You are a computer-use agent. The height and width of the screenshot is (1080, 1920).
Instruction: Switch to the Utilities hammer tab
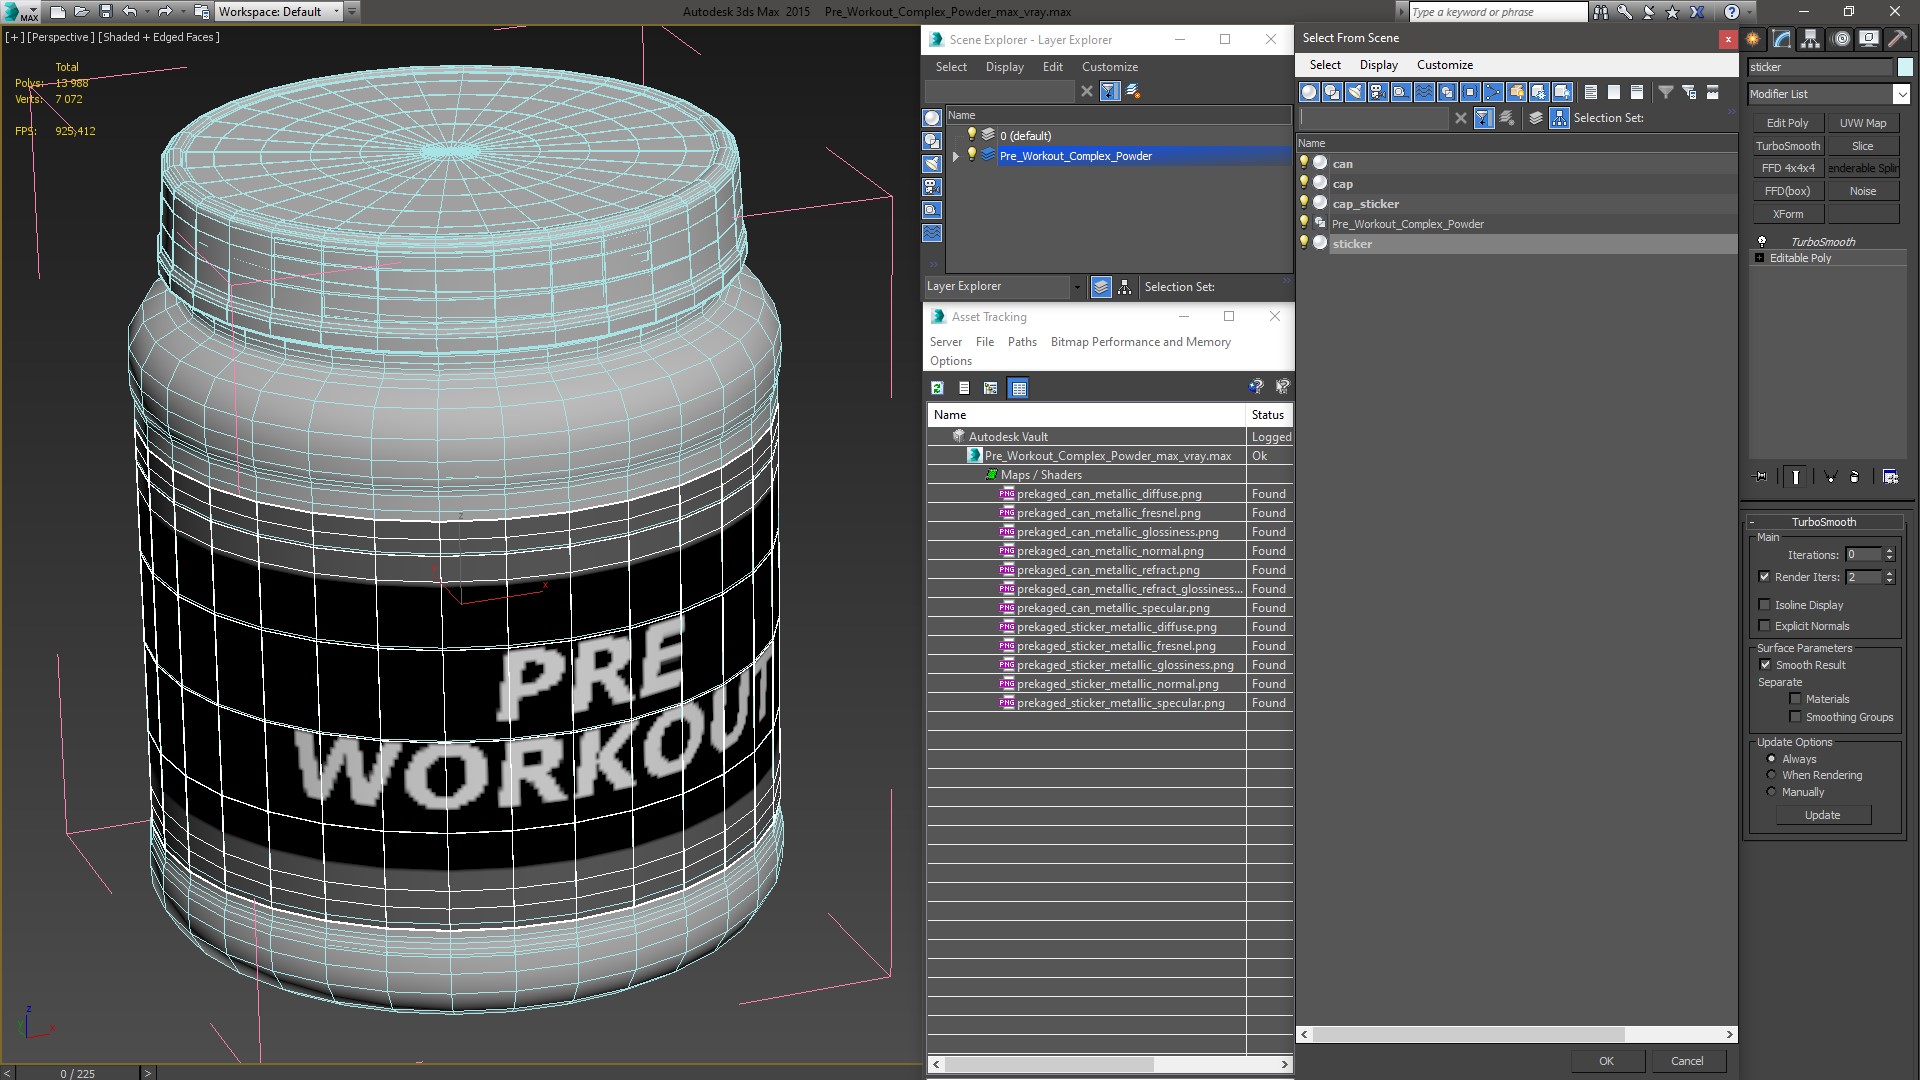point(1897,39)
